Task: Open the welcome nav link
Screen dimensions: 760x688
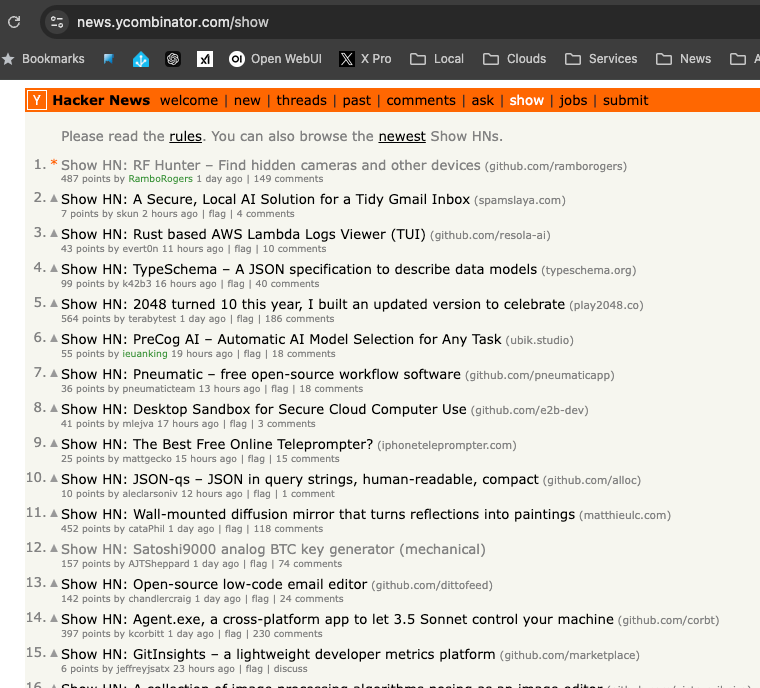Action: pyautogui.click(x=189, y=100)
